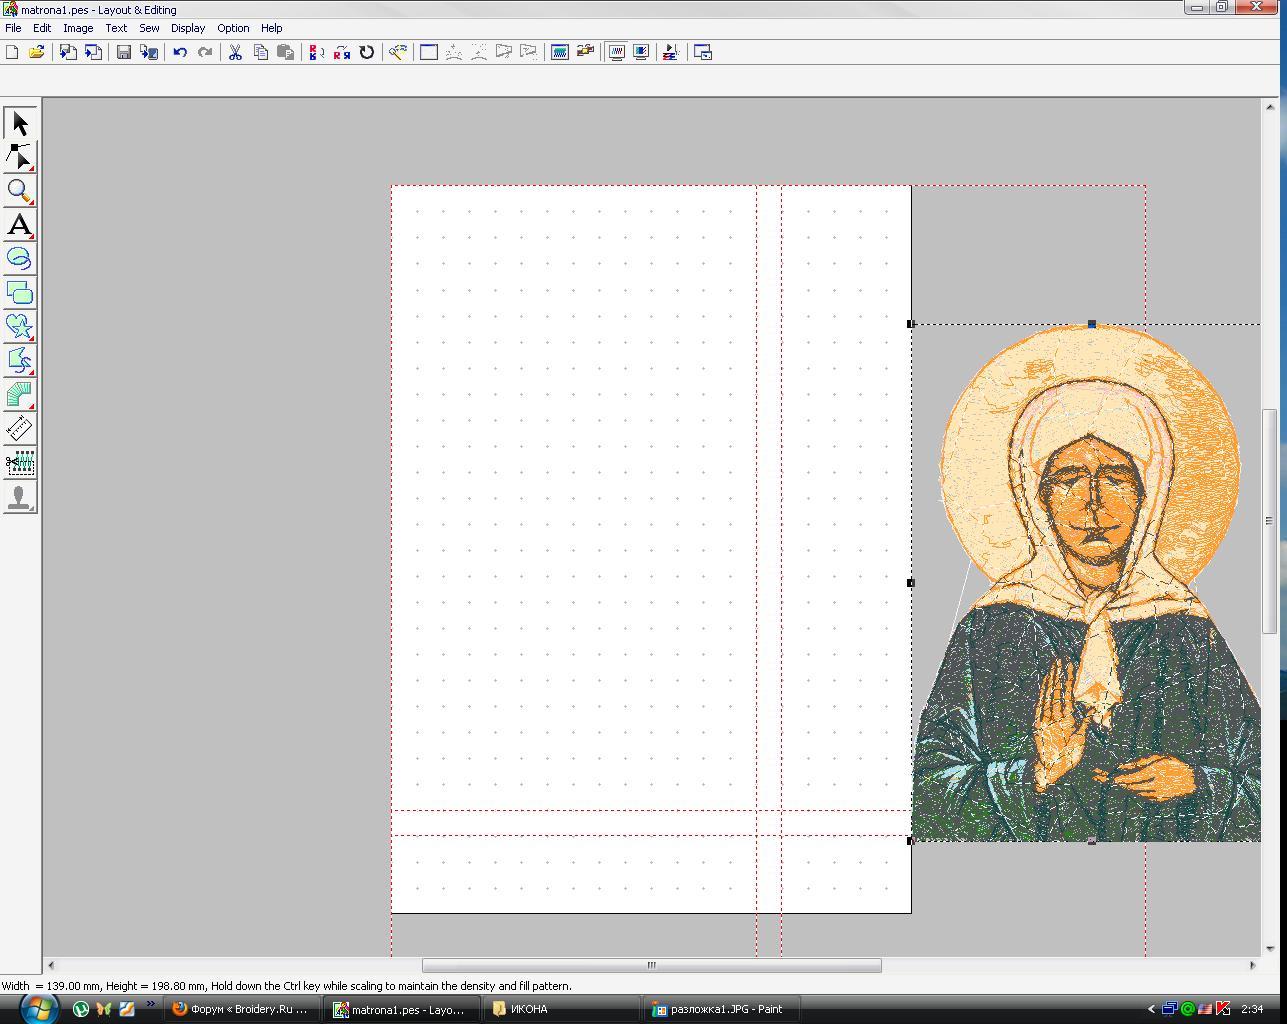Viewport: 1287px width, 1024px height.
Task: Open the Option menu
Action: pos(233,28)
